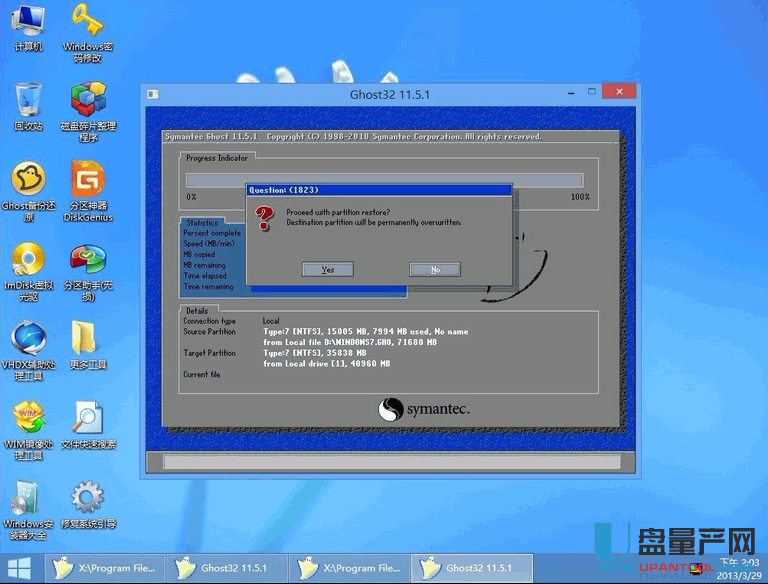This screenshot has height=584, width=768.
Task: Open the WIM镜像处理工具 icon
Action: [x=28, y=431]
